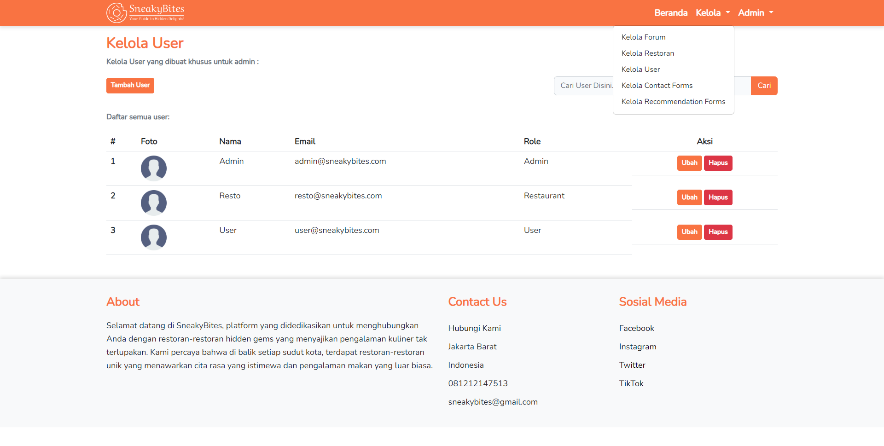Select Kelola Forum menu entry
Screen dimensions: 884x446
(x=643, y=37)
